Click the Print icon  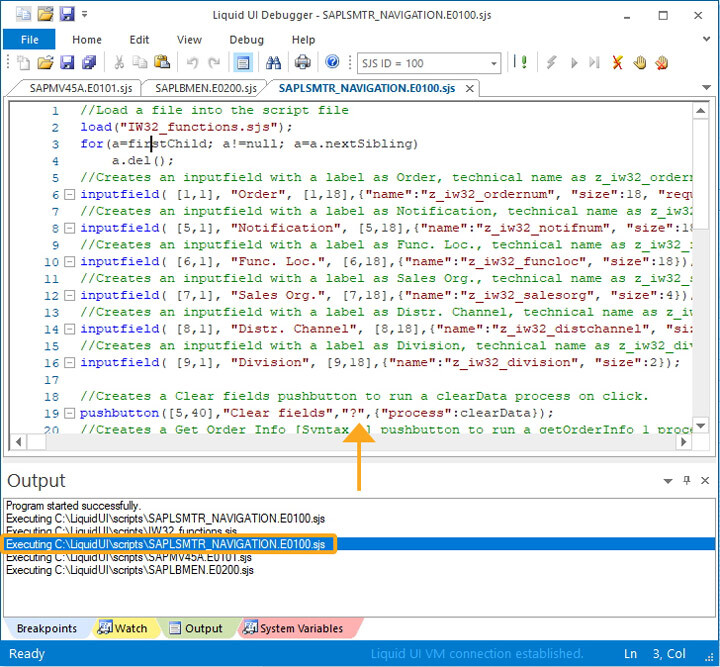tap(303, 62)
